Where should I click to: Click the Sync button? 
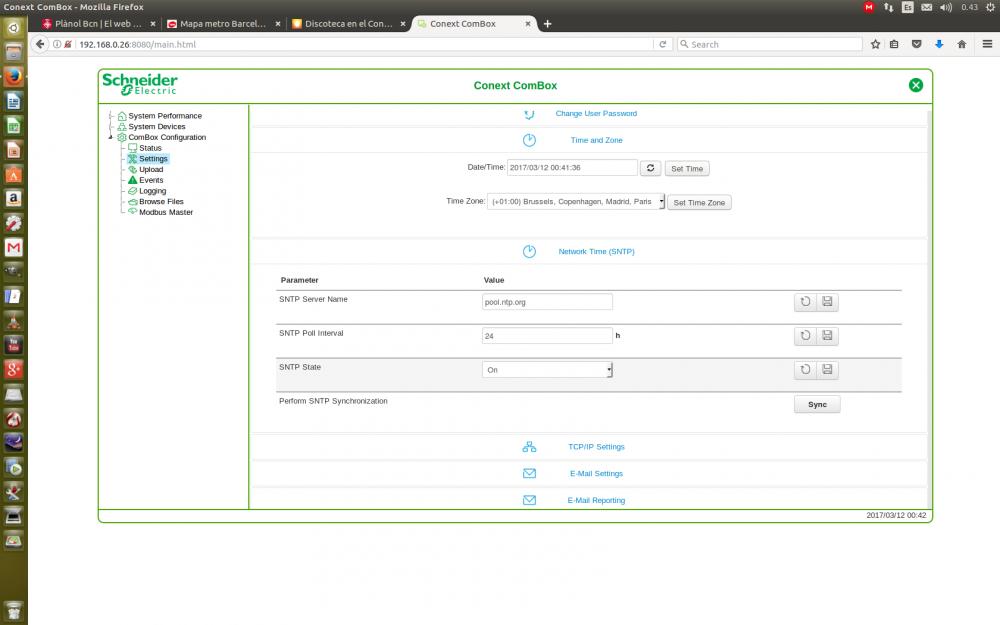pyautogui.click(x=817, y=405)
